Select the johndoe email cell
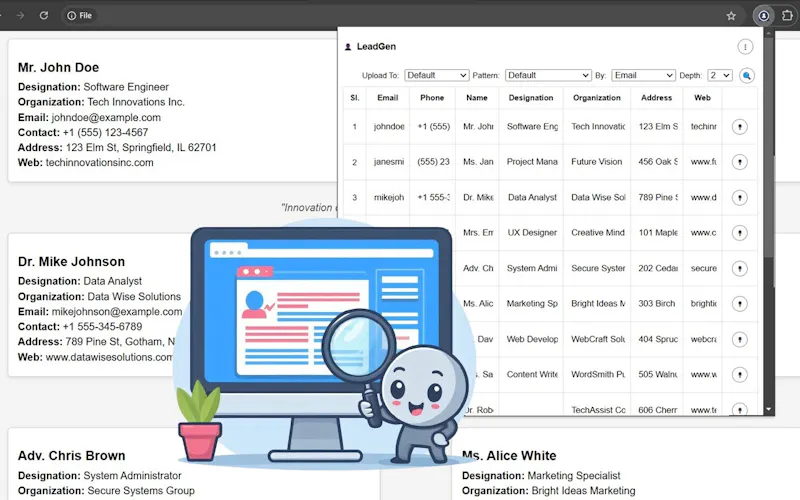 click(x=388, y=127)
